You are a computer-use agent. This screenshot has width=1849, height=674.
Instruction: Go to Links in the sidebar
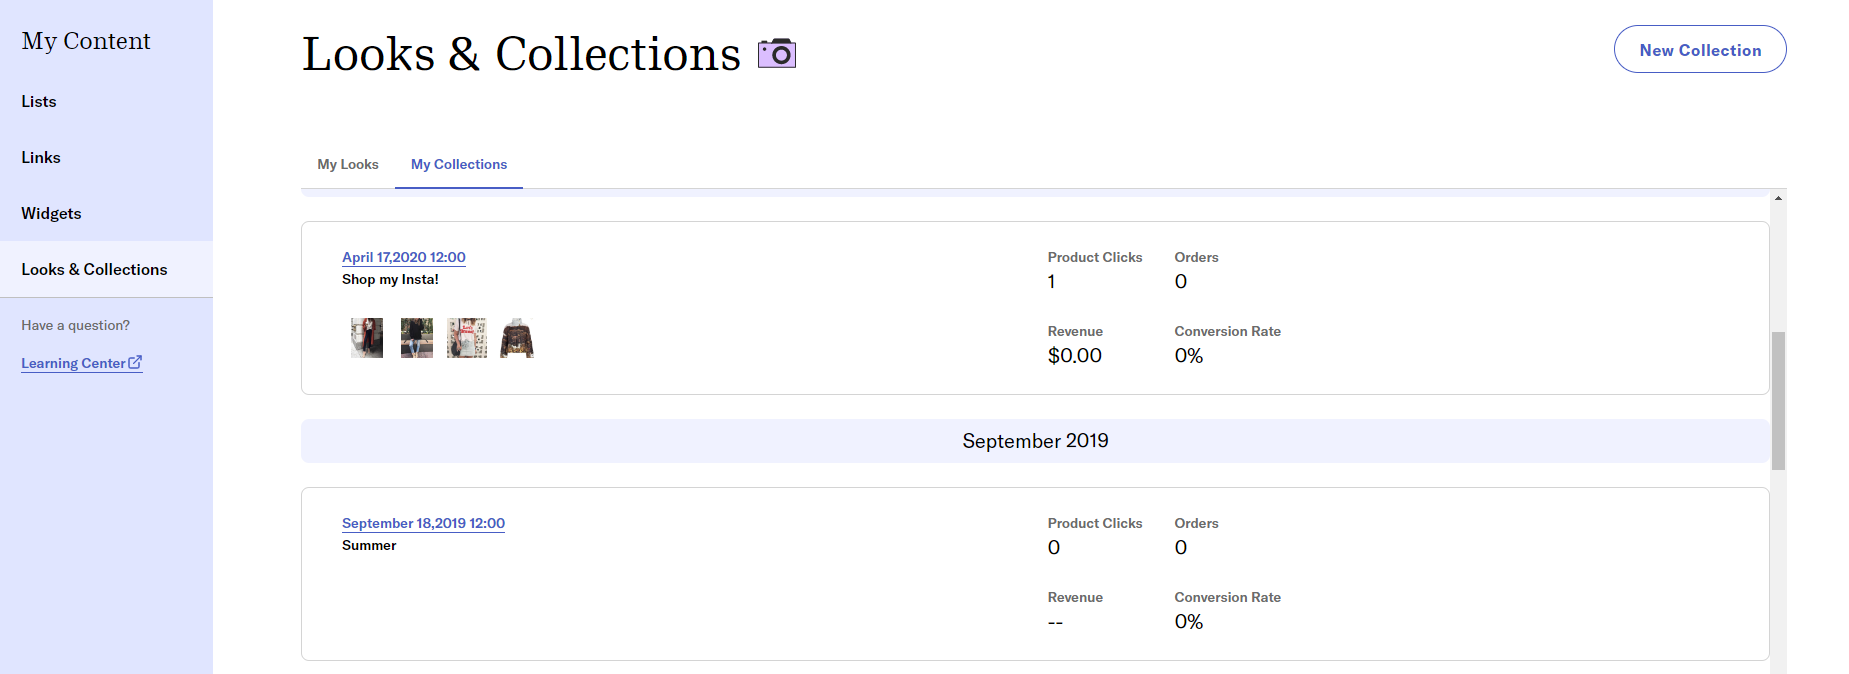pyautogui.click(x=41, y=157)
